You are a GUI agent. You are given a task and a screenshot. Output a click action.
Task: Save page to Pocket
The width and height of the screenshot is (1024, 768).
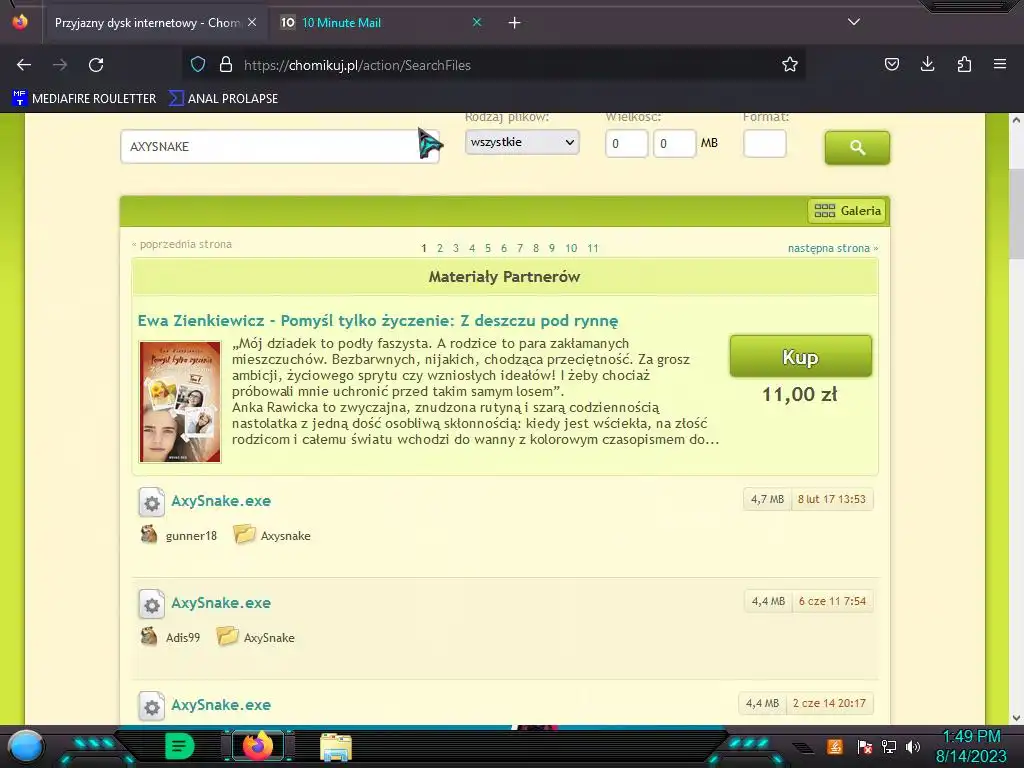coord(892,65)
